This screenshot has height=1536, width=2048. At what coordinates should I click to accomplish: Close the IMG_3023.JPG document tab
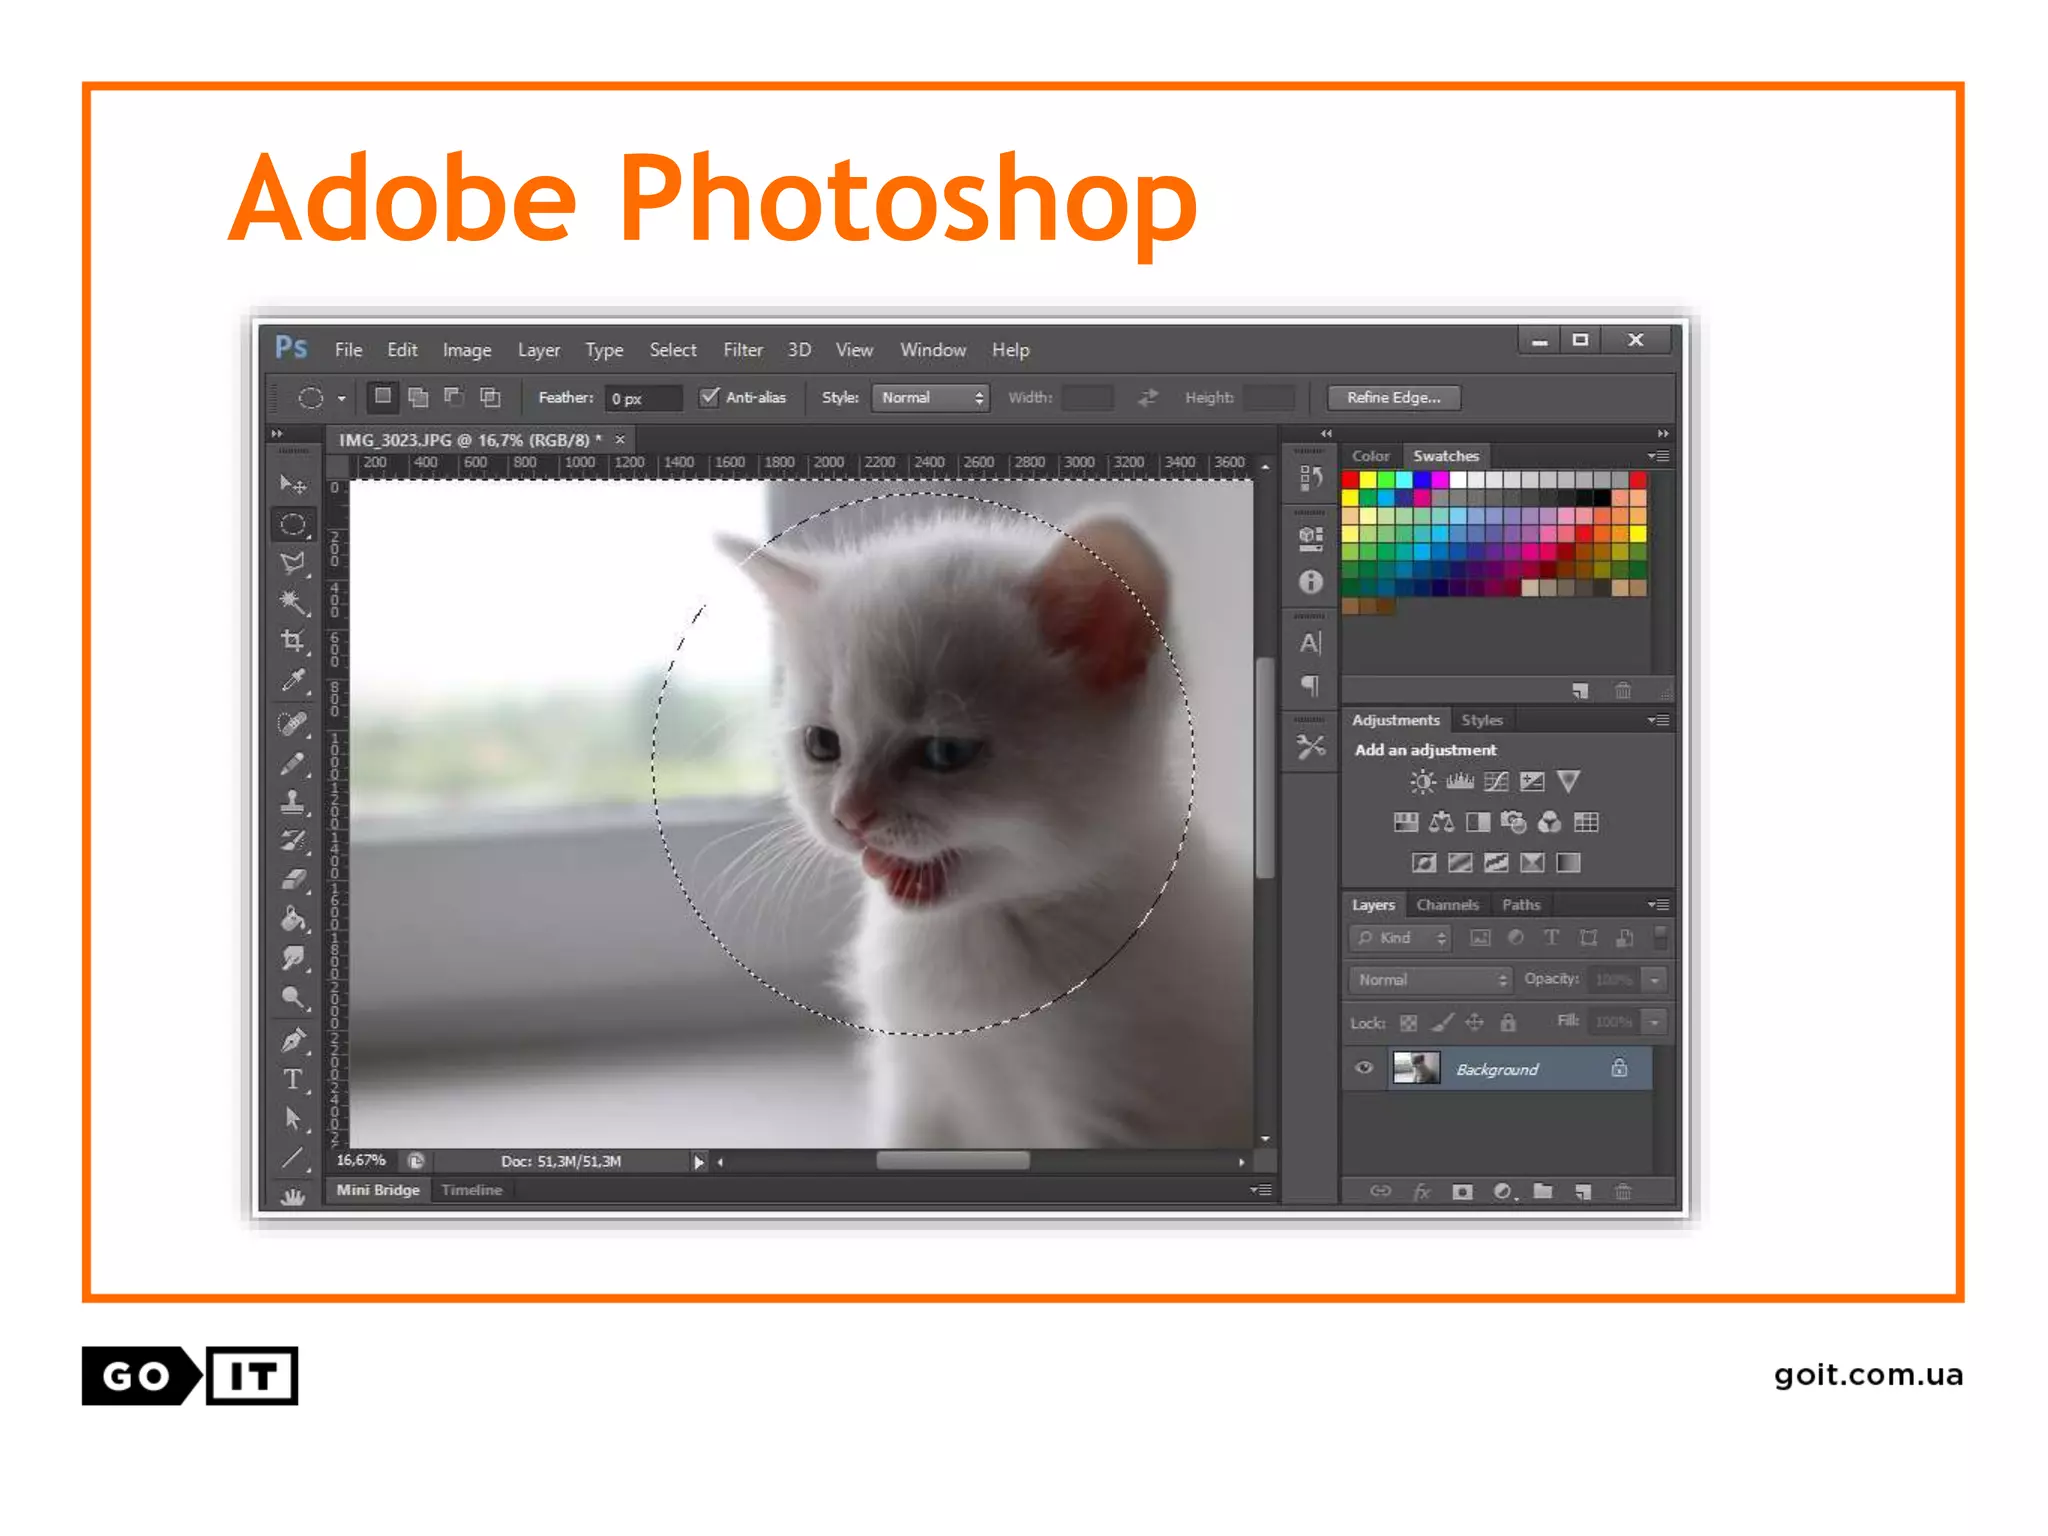[620, 439]
